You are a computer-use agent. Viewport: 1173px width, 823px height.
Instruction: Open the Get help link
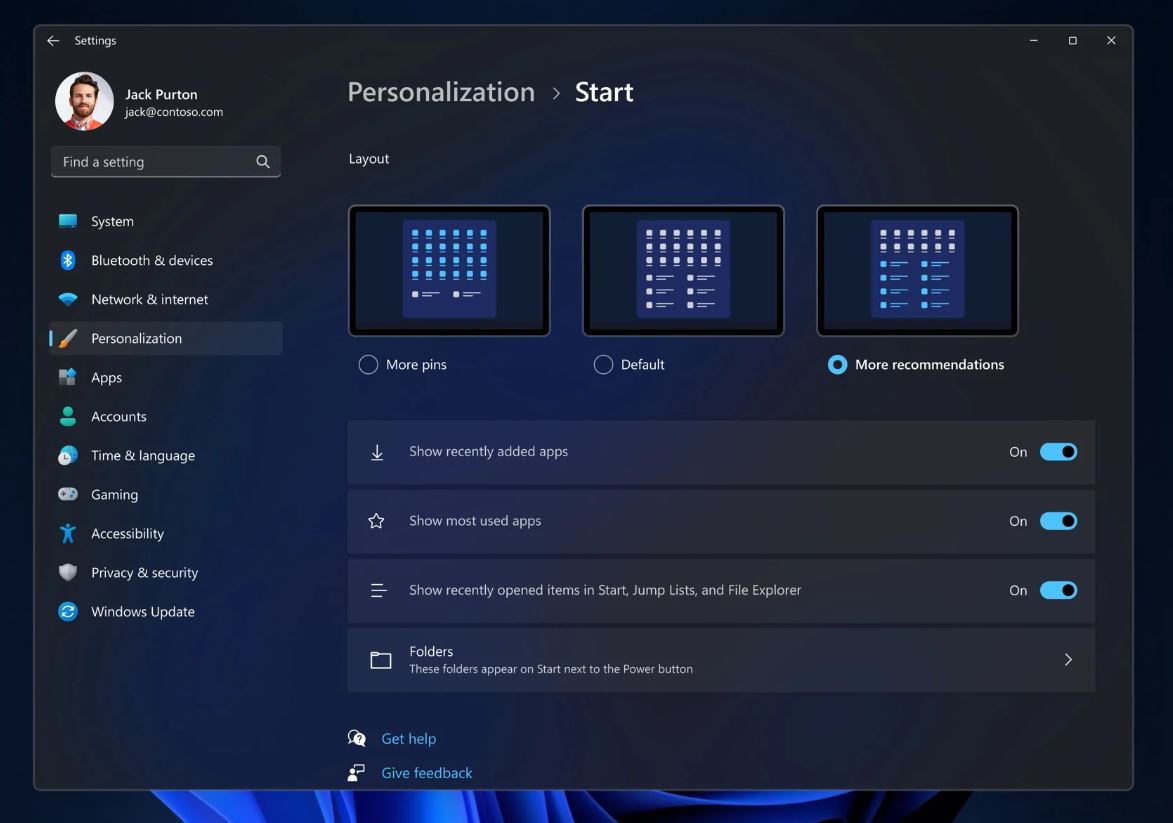coord(408,739)
